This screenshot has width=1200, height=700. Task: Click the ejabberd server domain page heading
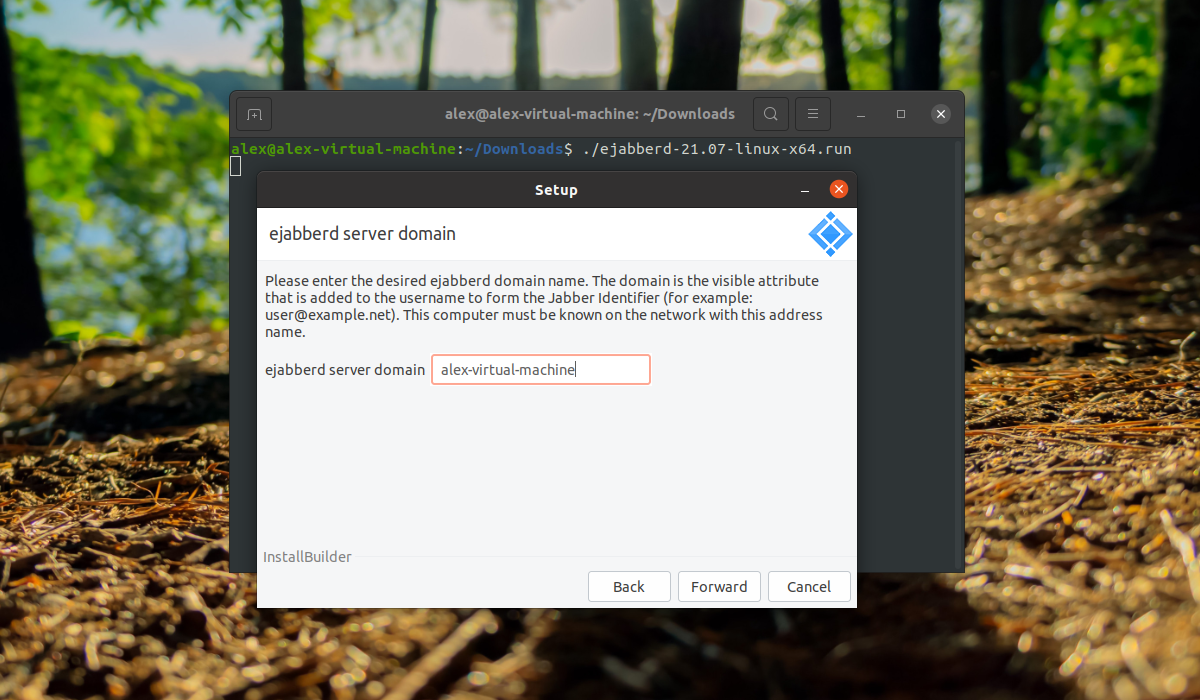362,234
